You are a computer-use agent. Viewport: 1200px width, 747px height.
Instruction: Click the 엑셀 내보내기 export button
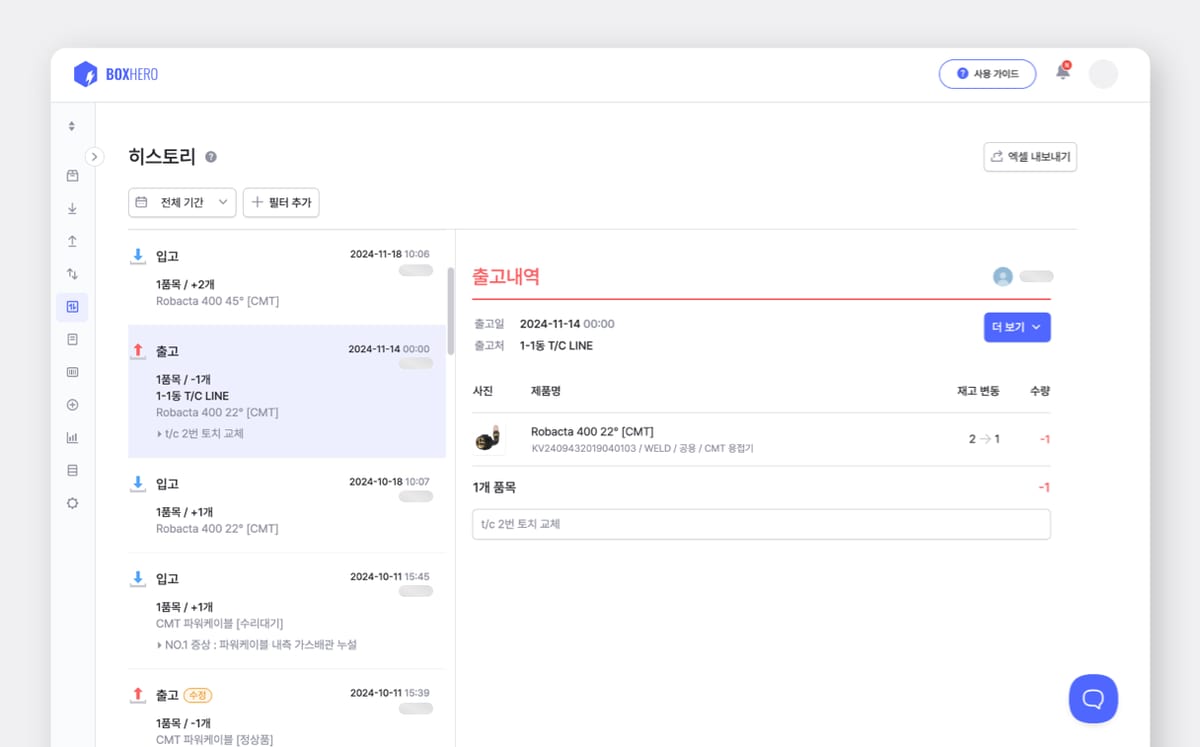pyautogui.click(x=1030, y=157)
